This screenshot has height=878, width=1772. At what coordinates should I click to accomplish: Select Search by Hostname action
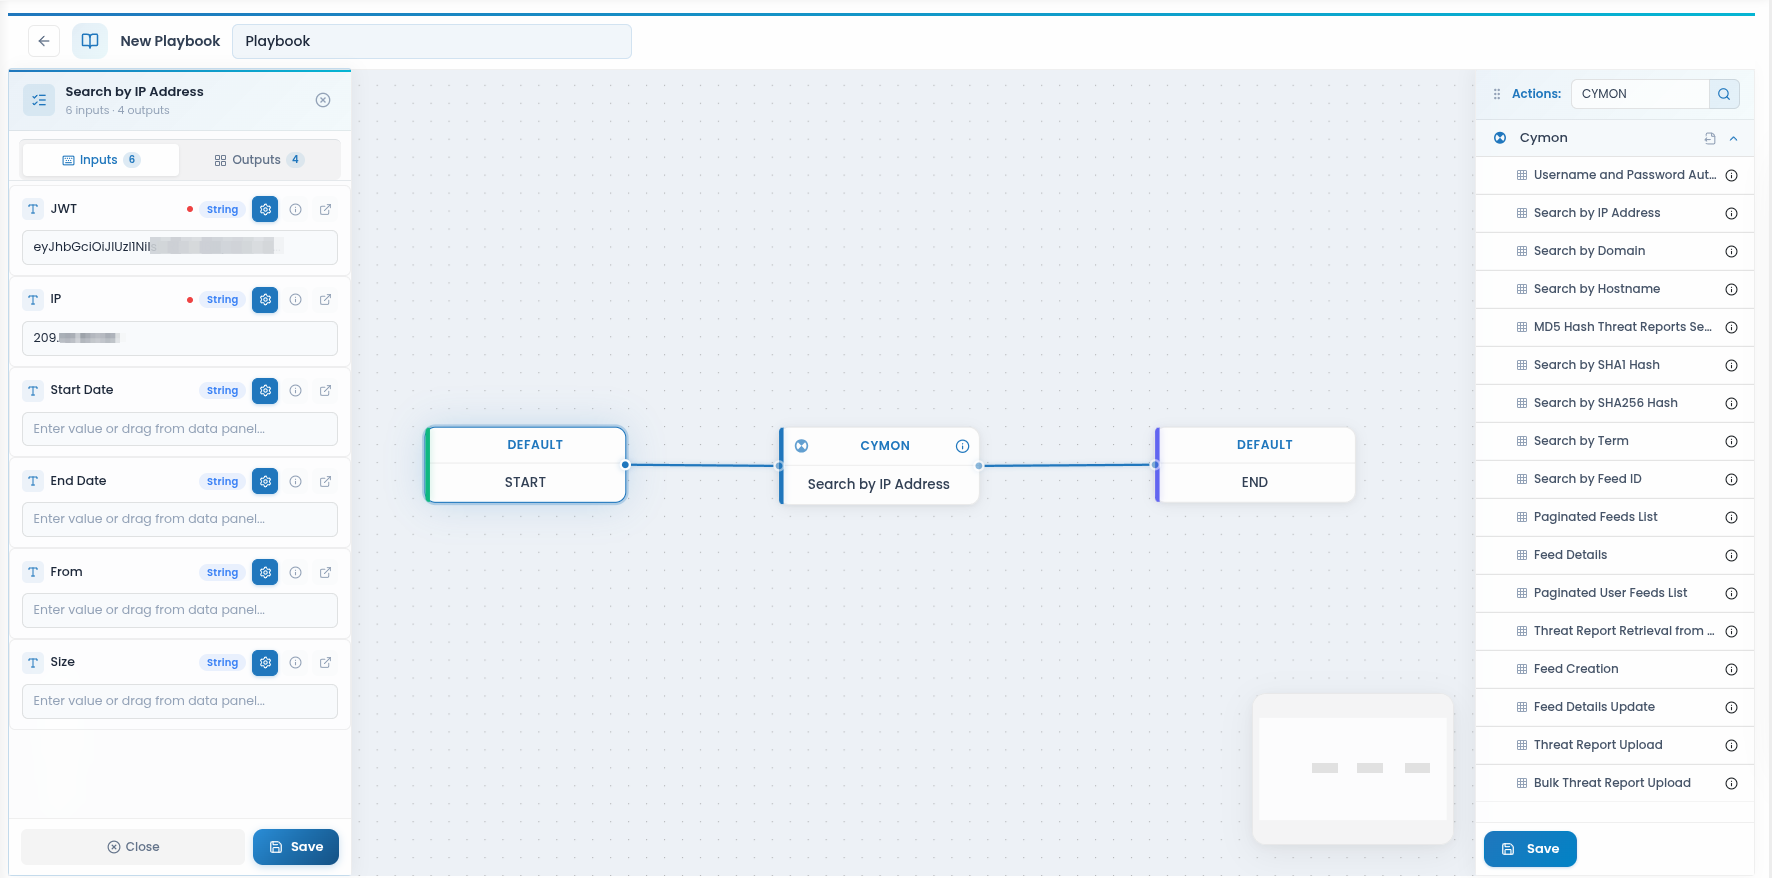1596,289
